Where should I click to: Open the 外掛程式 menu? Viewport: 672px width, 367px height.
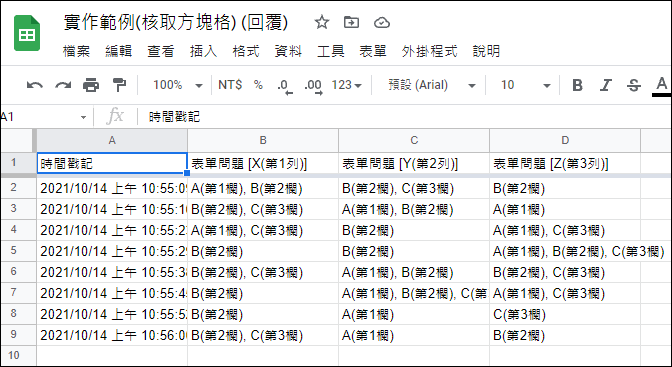point(429,51)
